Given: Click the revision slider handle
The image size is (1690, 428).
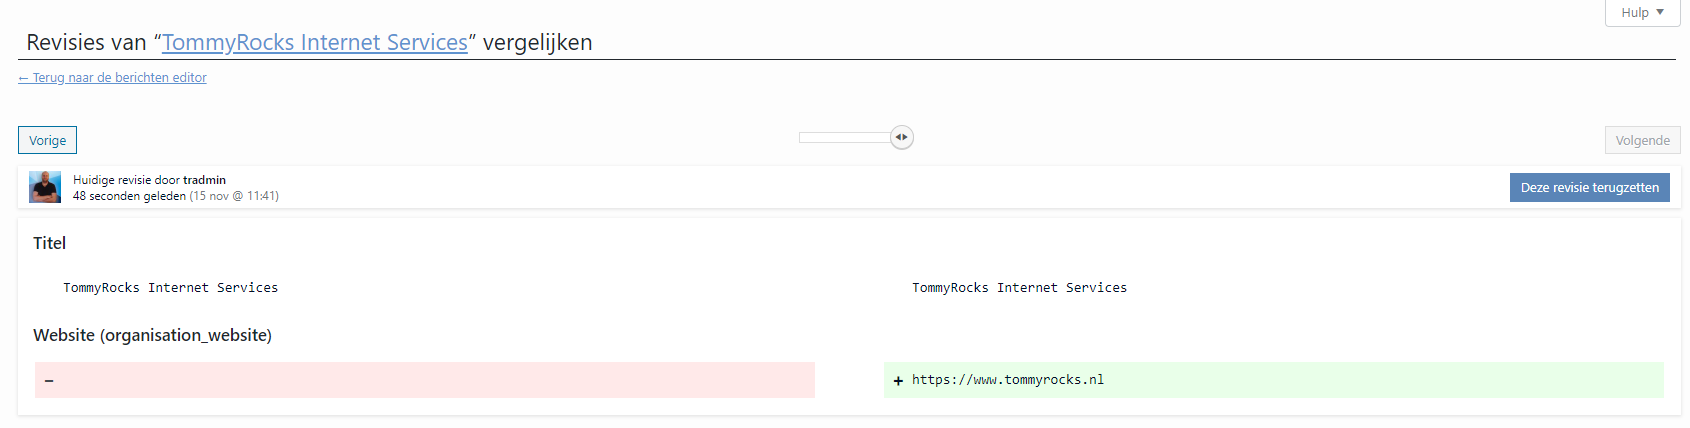Looking at the screenshot, I should tap(902, 137).
